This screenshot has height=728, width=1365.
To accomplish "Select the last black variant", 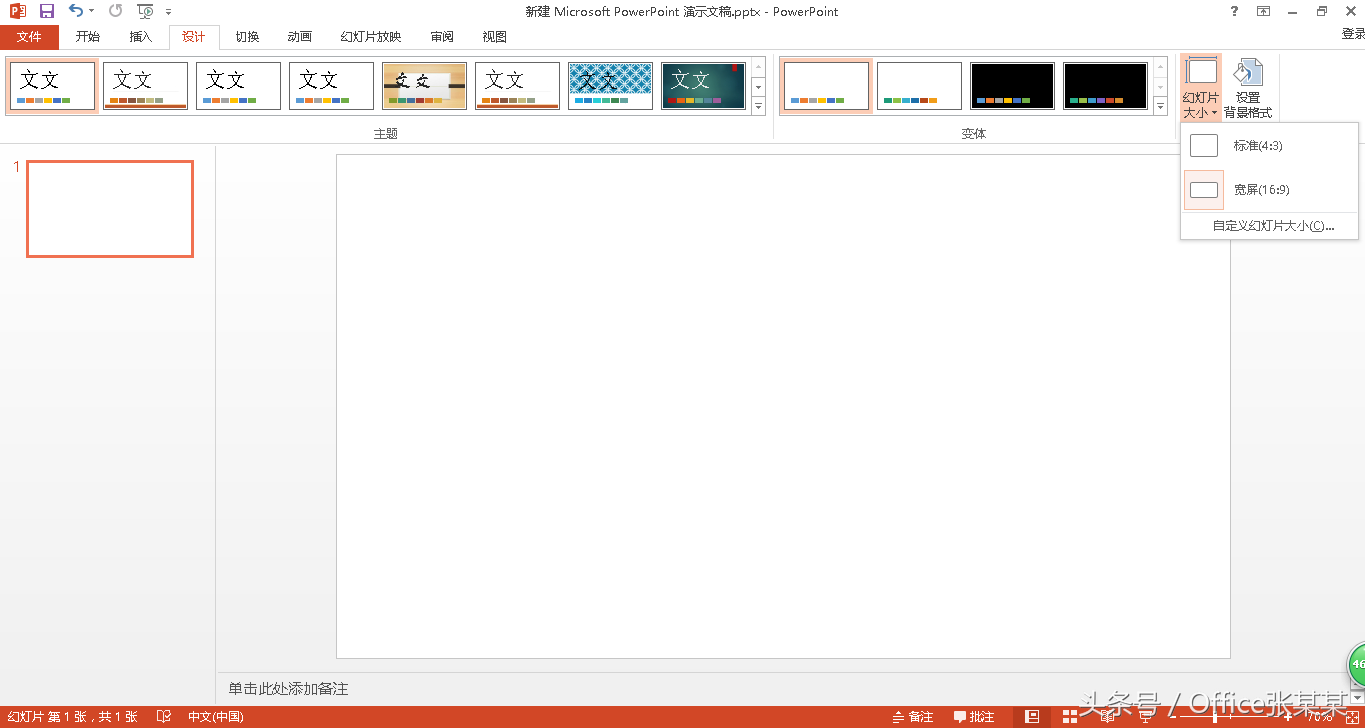I will pos(1105,86).
